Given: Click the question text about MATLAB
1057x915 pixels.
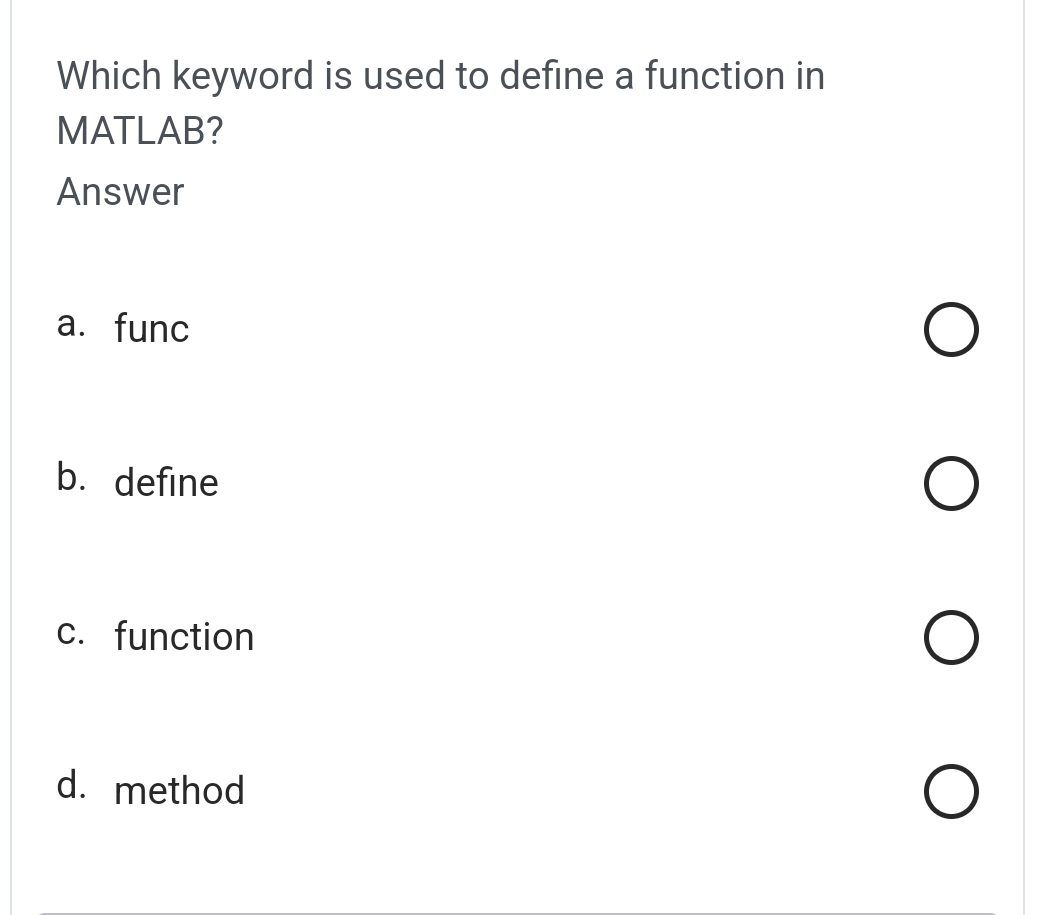Looking at the screenshot, I should [x=440, y=100].
